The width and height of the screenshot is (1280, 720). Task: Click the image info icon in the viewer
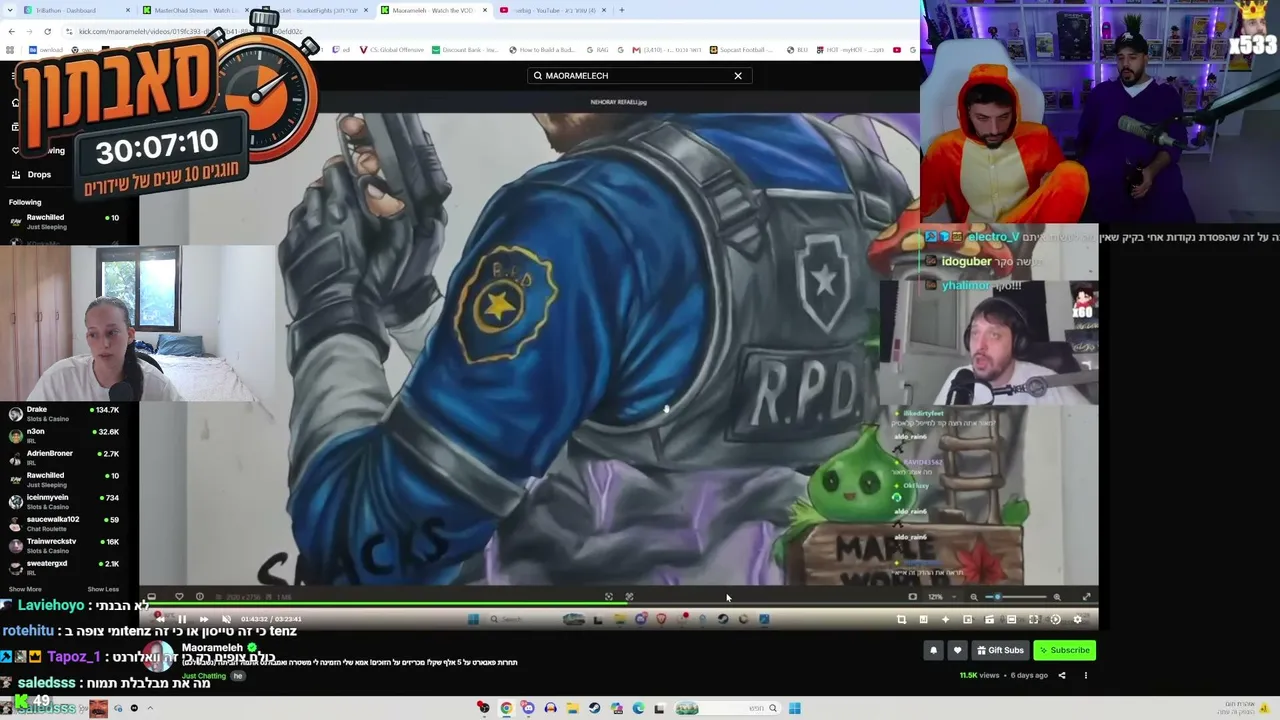200,597
